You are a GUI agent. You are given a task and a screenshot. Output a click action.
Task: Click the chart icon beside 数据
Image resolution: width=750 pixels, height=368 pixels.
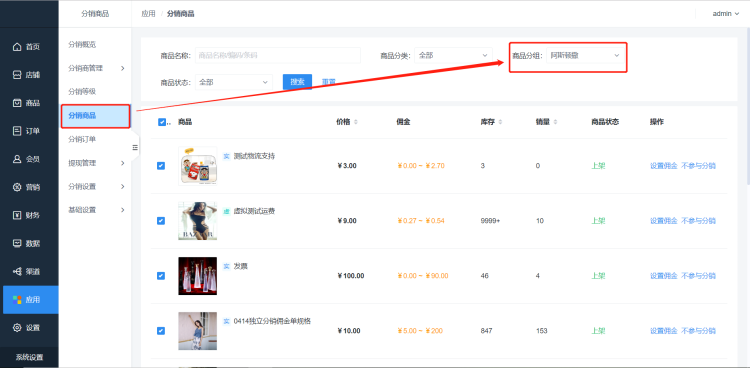(17, 244)
